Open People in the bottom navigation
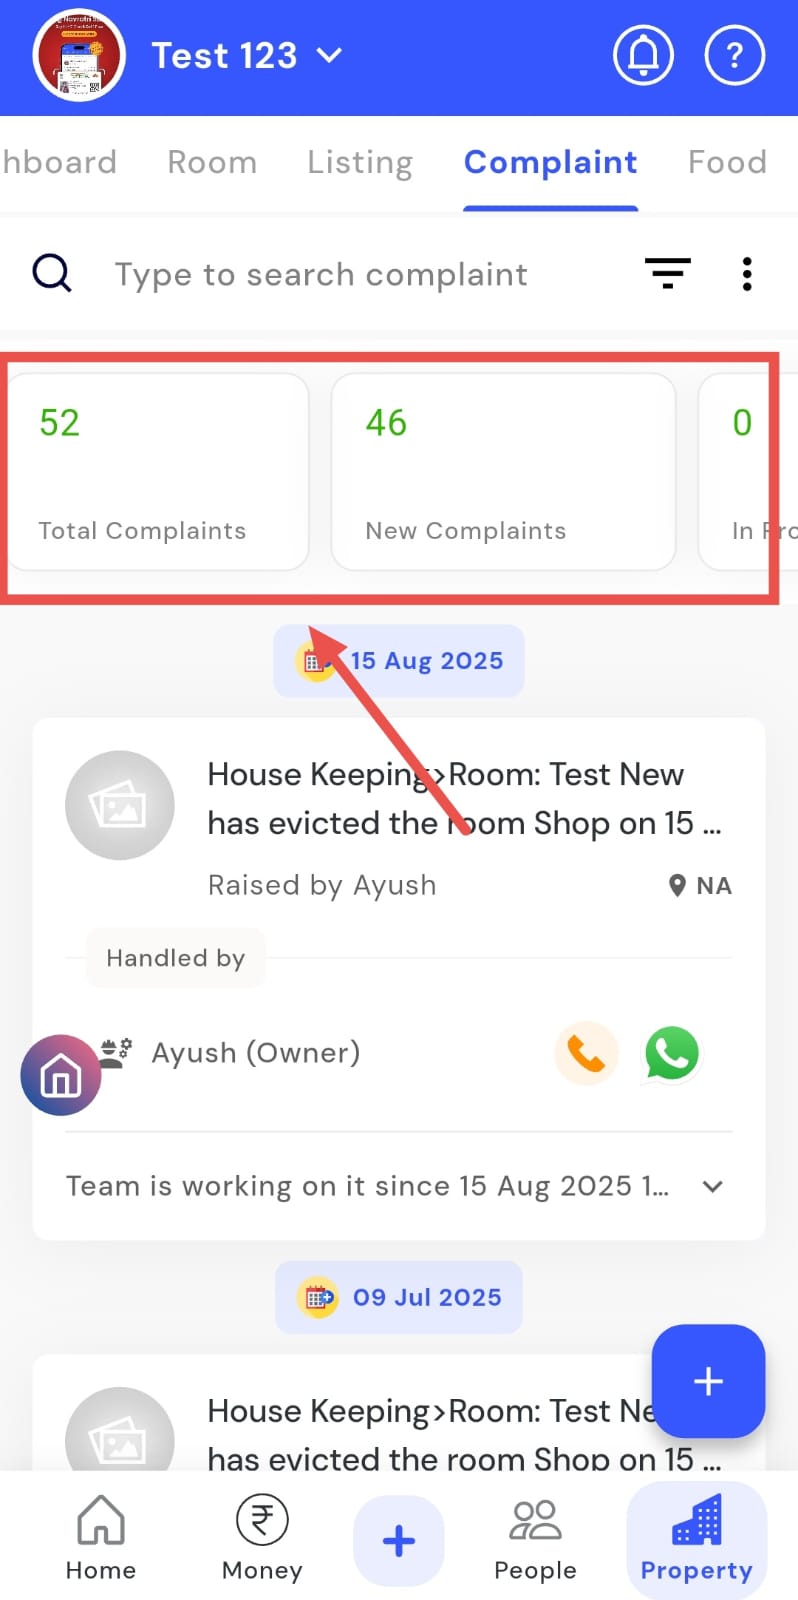The width and height of the screenshot is (798, 1600). click(535, 1538)
